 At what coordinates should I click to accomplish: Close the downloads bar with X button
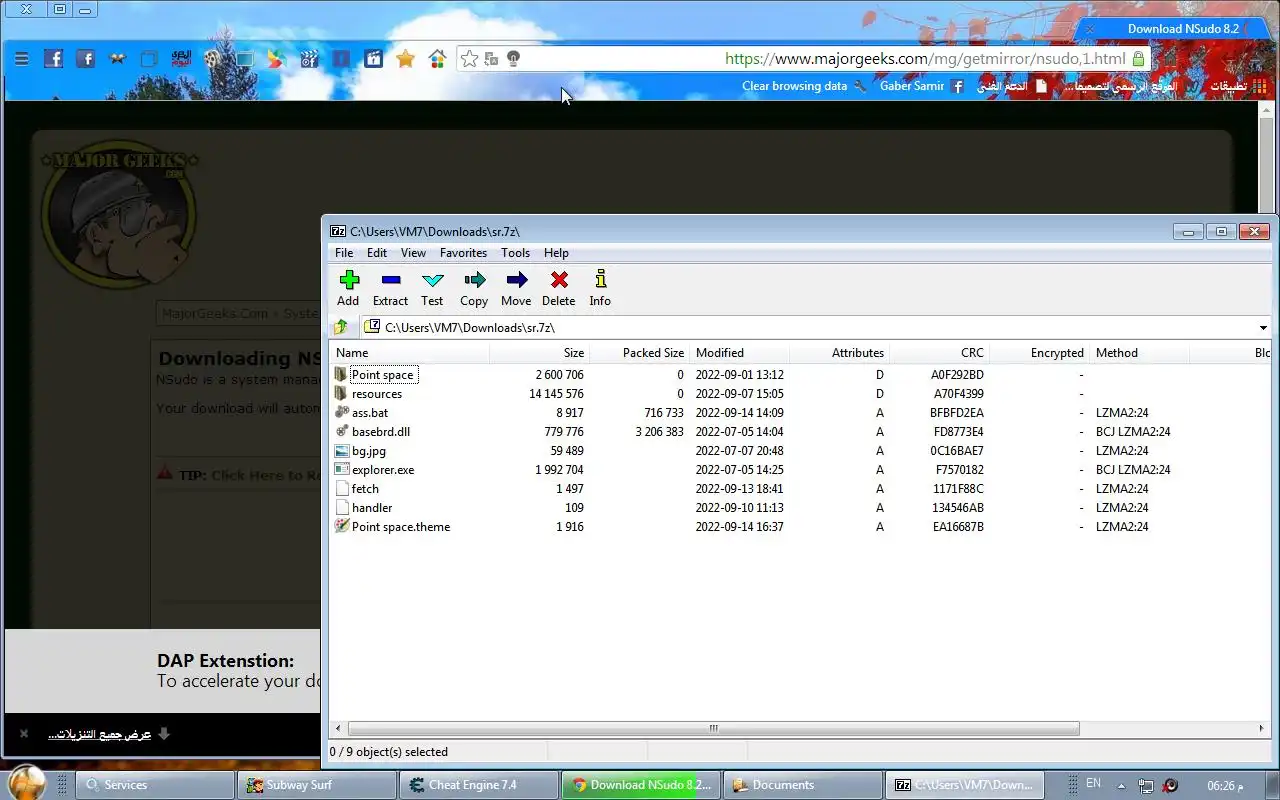coord(24,734)
